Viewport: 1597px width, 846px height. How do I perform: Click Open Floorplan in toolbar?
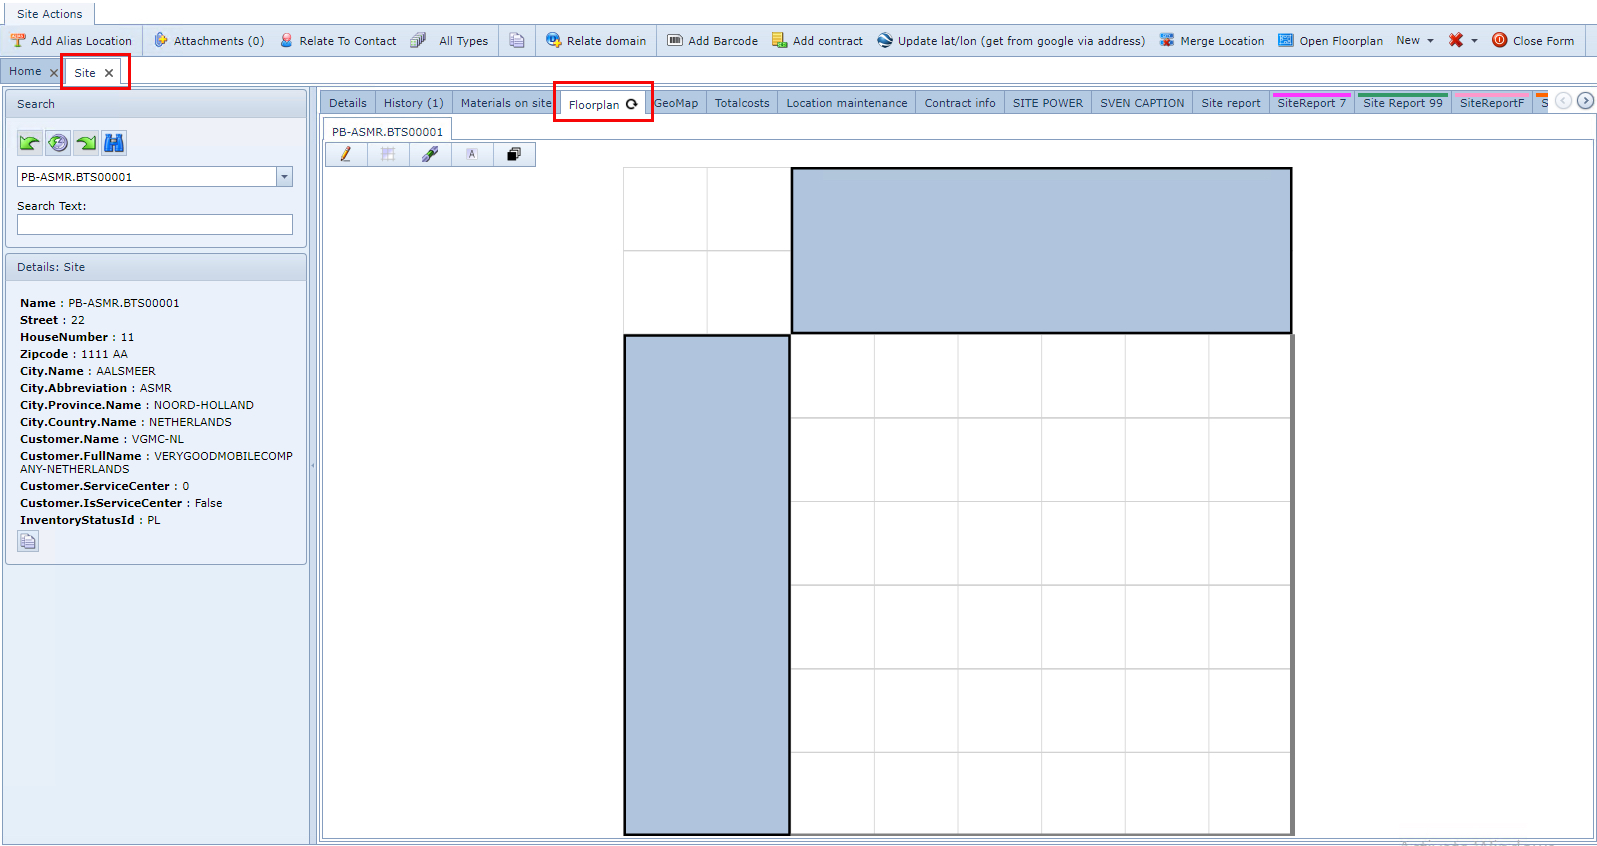[1331, 41]
